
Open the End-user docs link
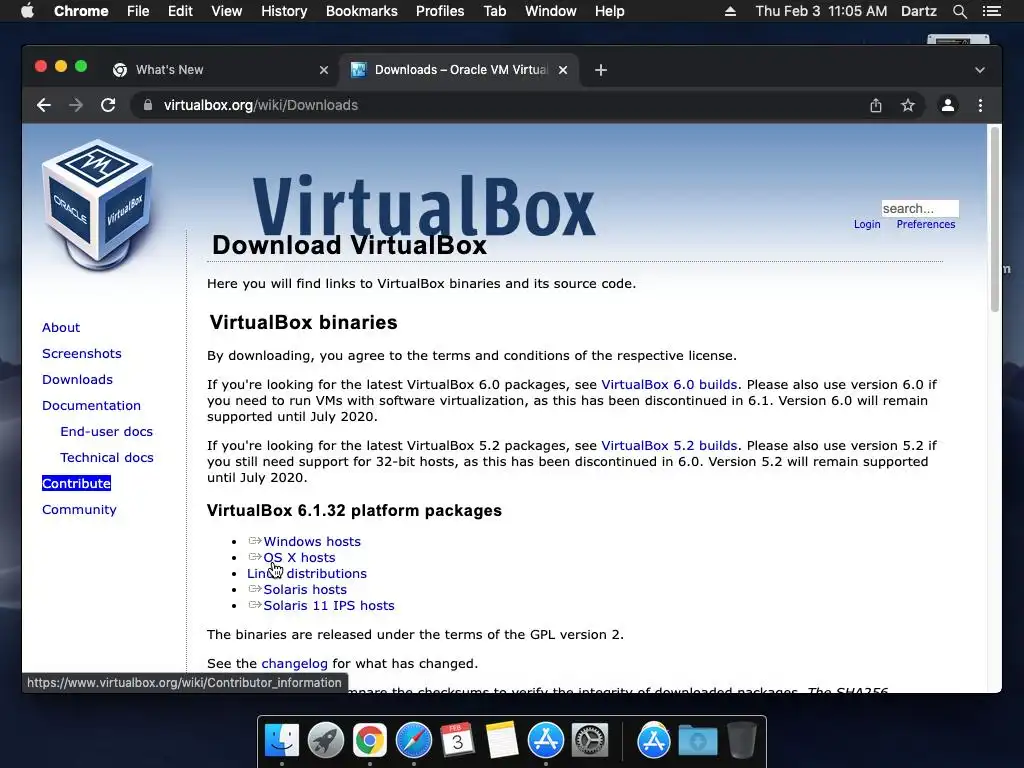pos(106,432)
